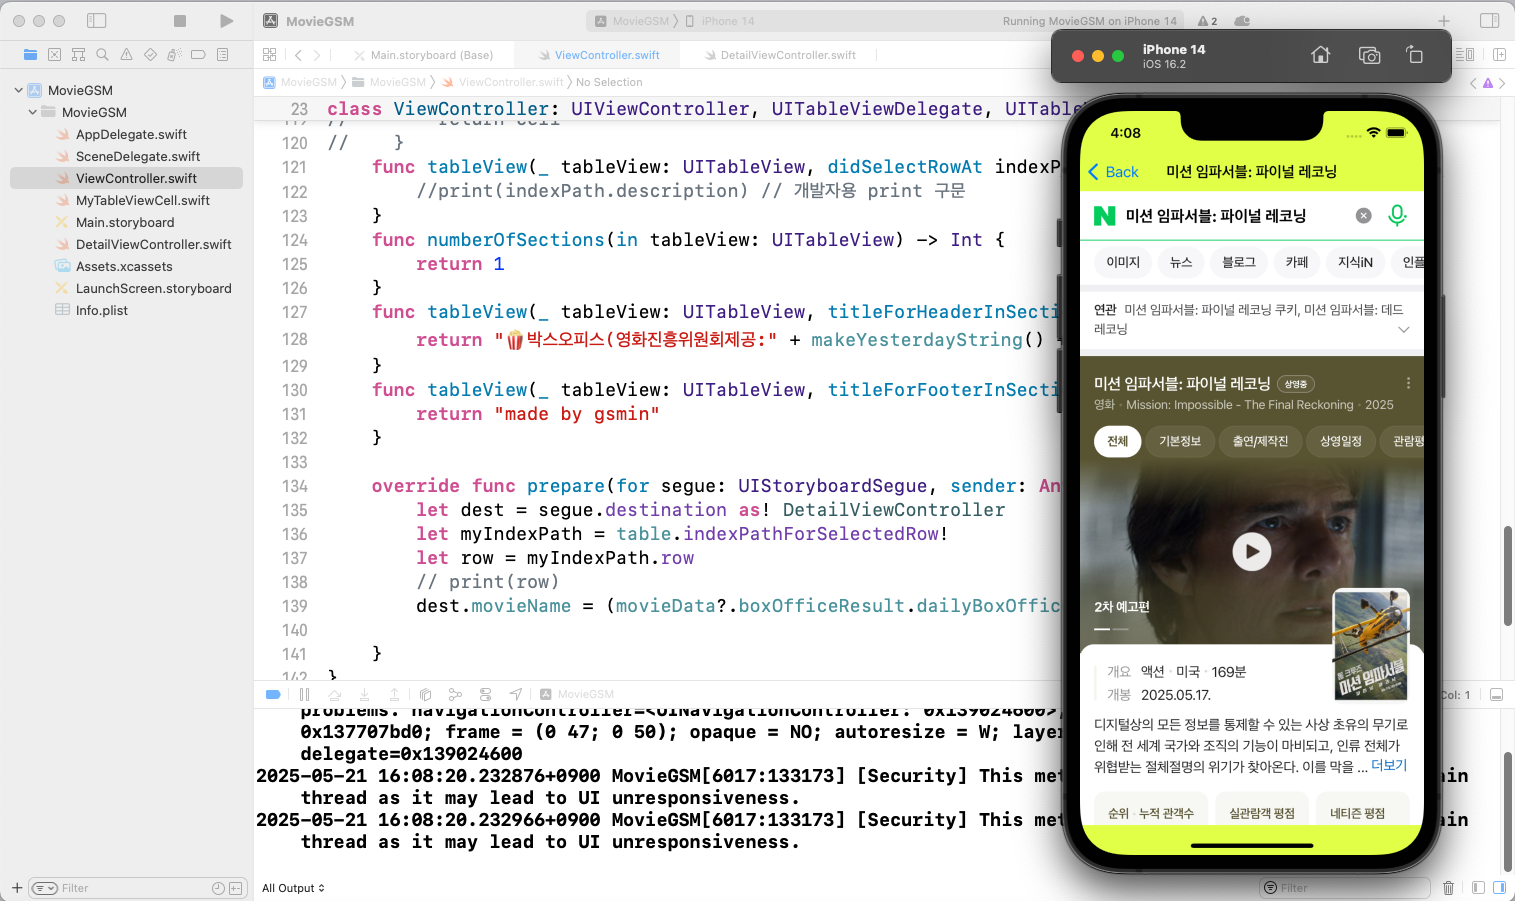This screenshot has width=1515, height=901.
Task: Open Debug View Hierarchy
Action: 425,694
